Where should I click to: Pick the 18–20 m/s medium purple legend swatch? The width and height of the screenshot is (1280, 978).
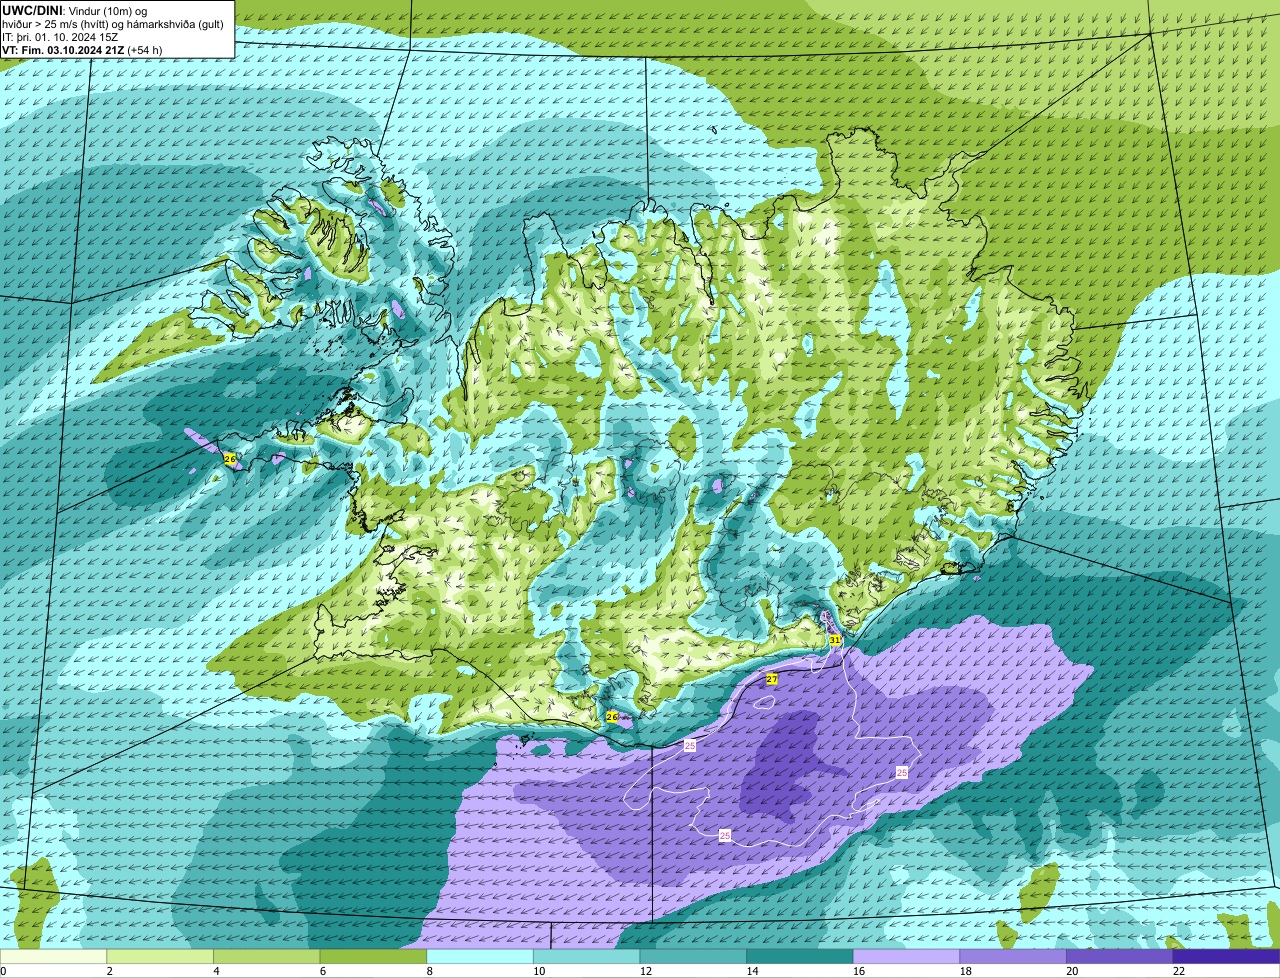pos(1013,957)
